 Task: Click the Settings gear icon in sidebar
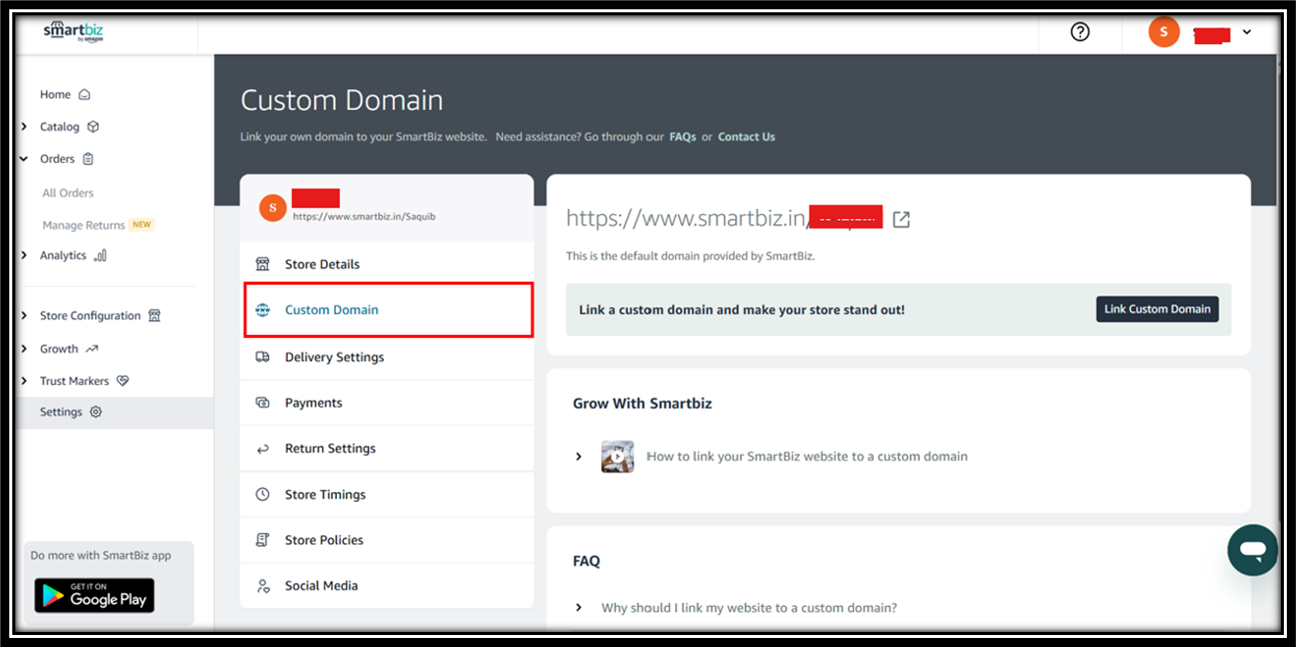point(96,412)
